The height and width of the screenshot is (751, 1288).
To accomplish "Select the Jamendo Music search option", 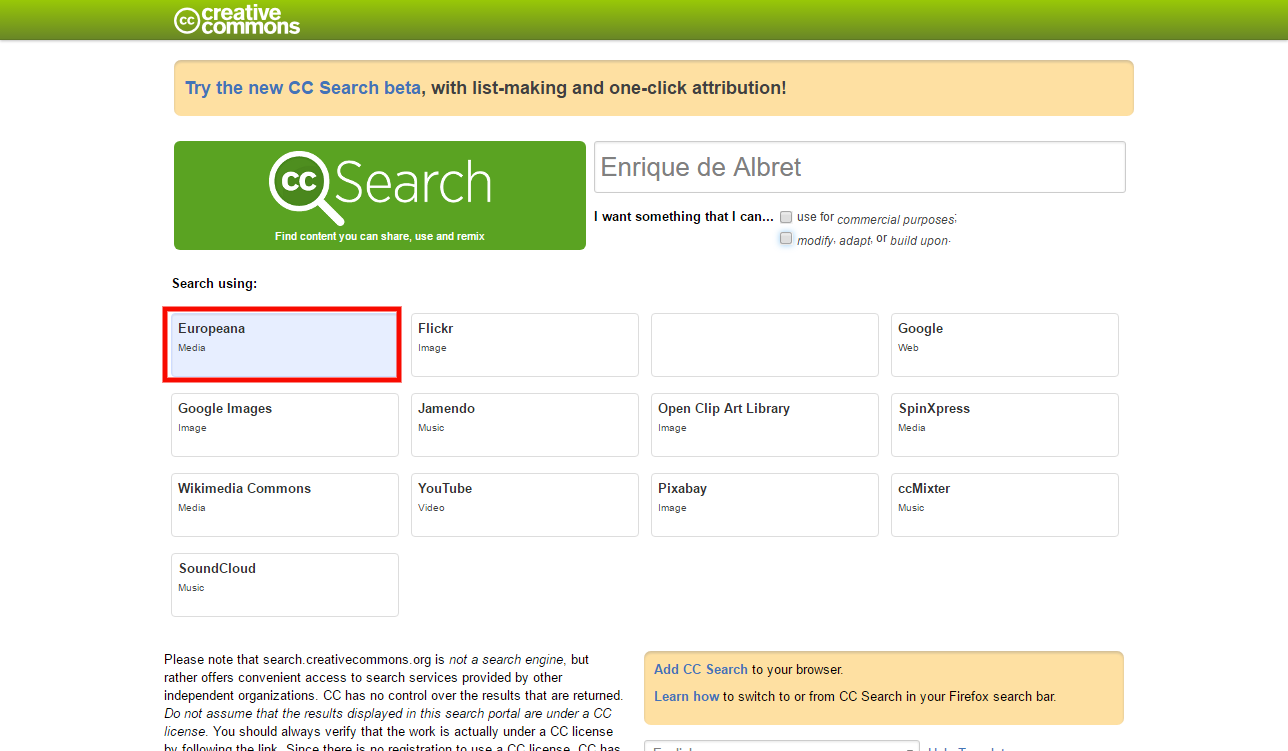I will 525,425.
